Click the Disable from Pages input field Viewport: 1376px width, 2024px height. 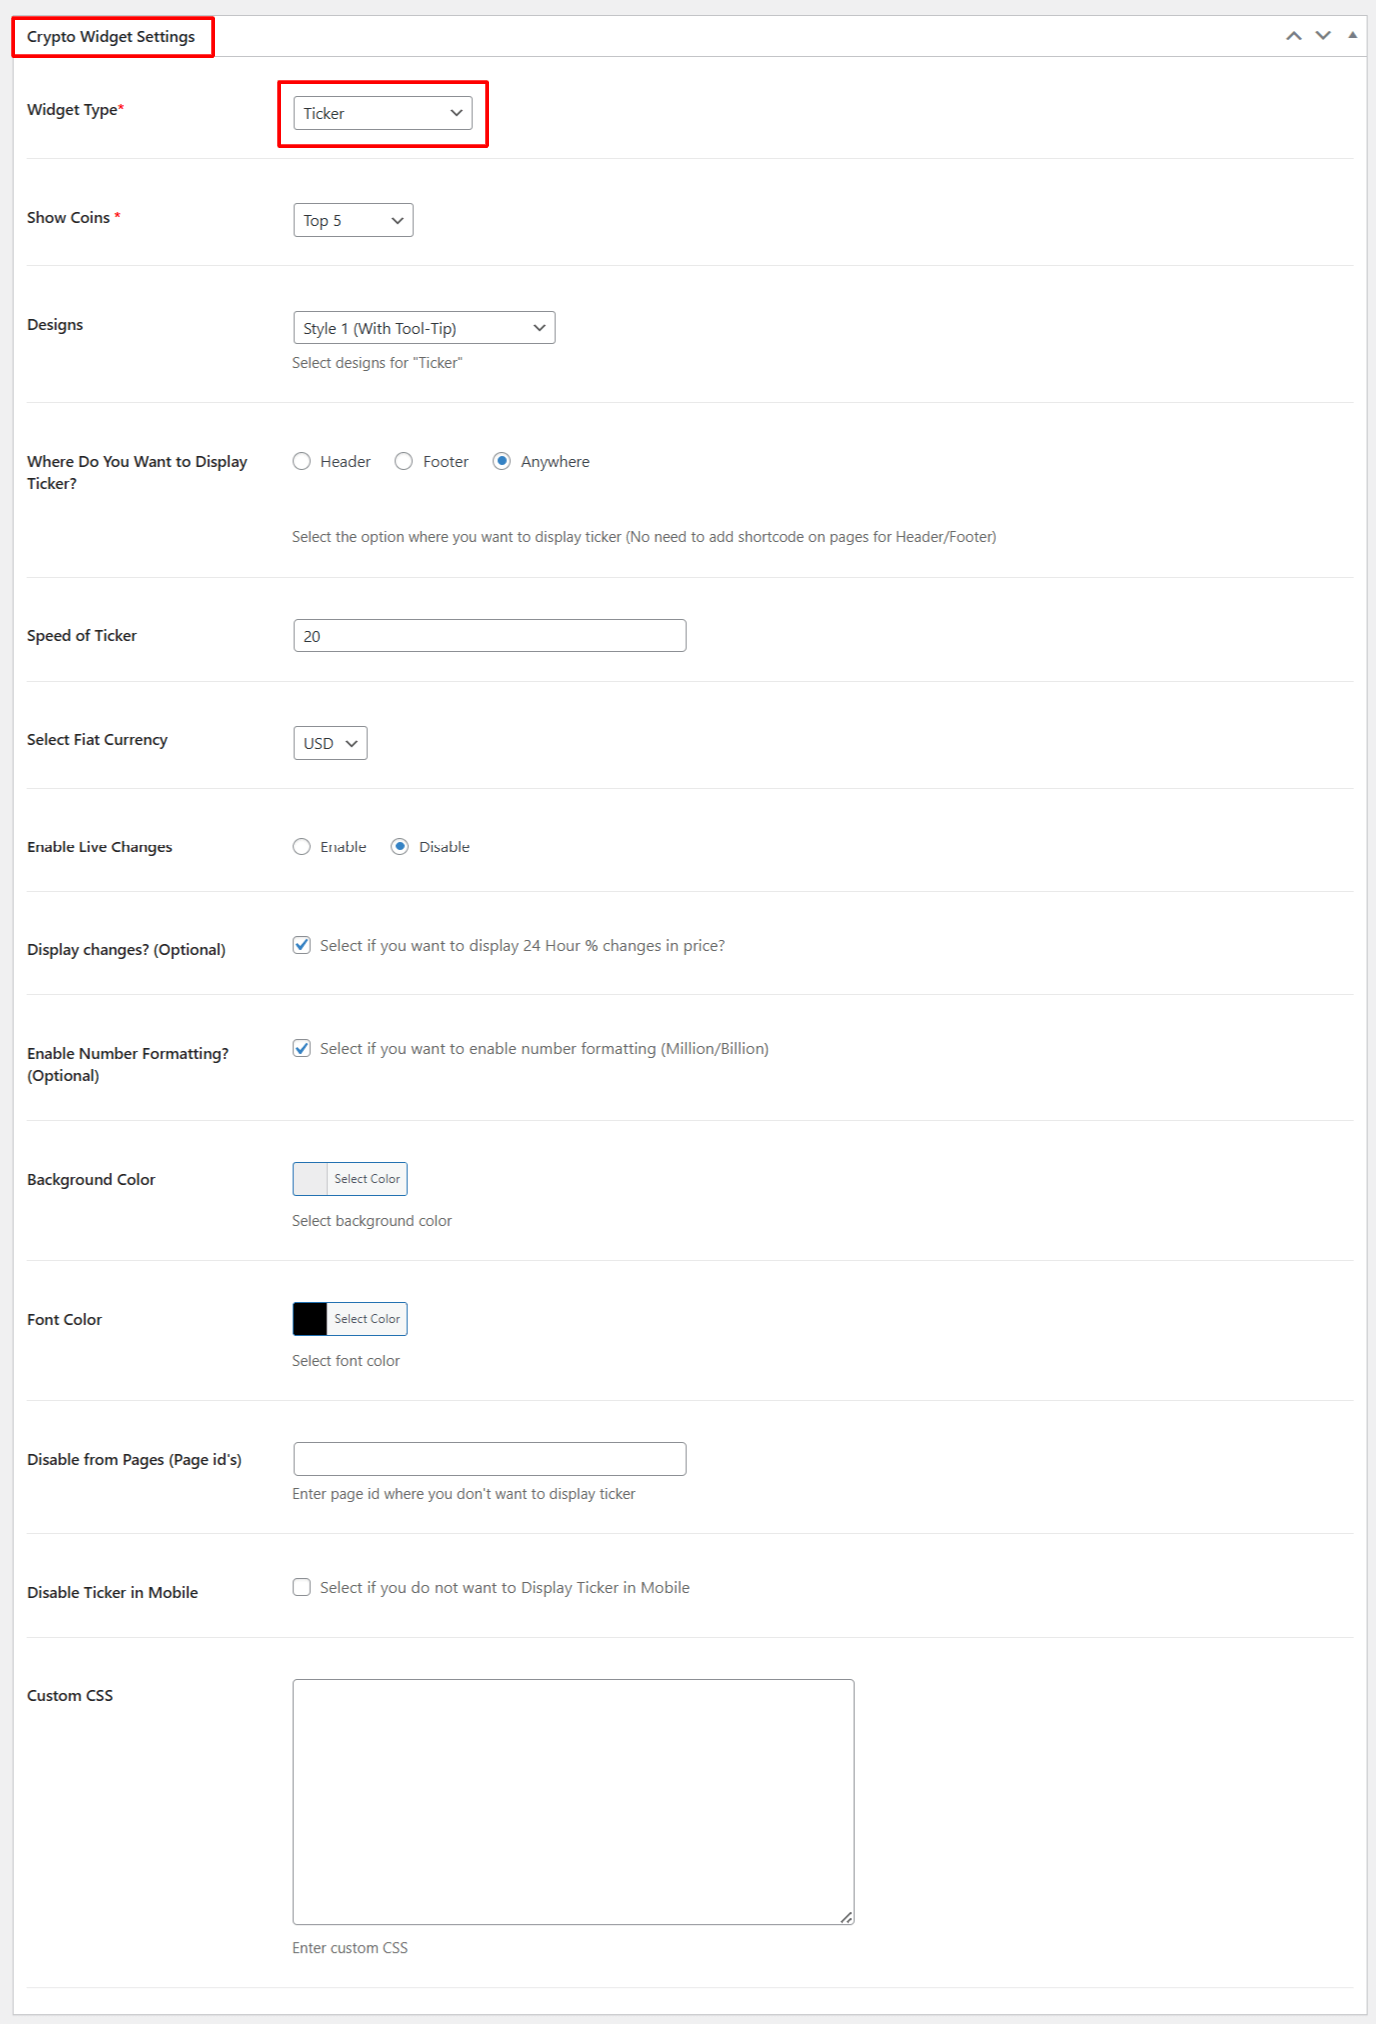(x=490, y=1459)
